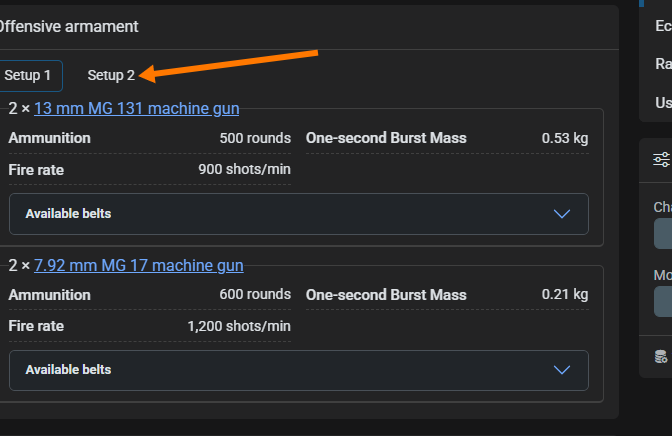The image size is (672, 436).
Task: Click the coin stack icon at right
Action: tap(661, 357)
